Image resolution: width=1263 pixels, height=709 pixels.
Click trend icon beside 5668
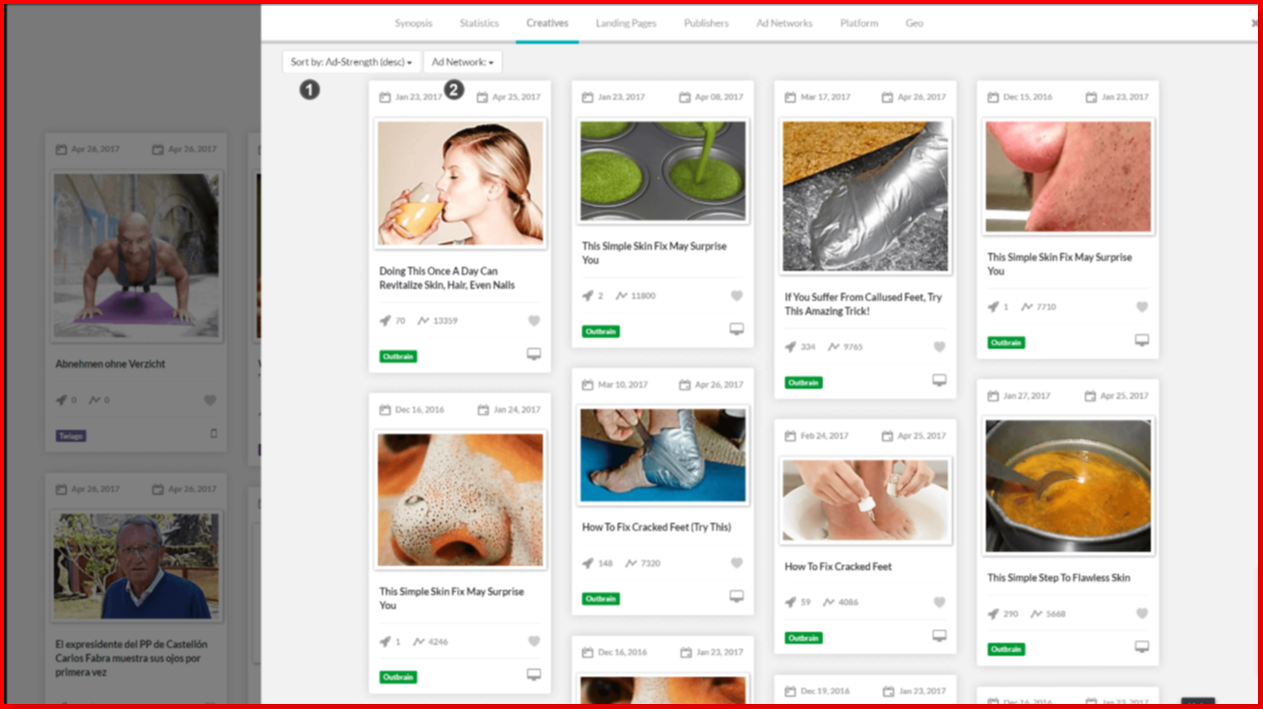(1035, 614)
